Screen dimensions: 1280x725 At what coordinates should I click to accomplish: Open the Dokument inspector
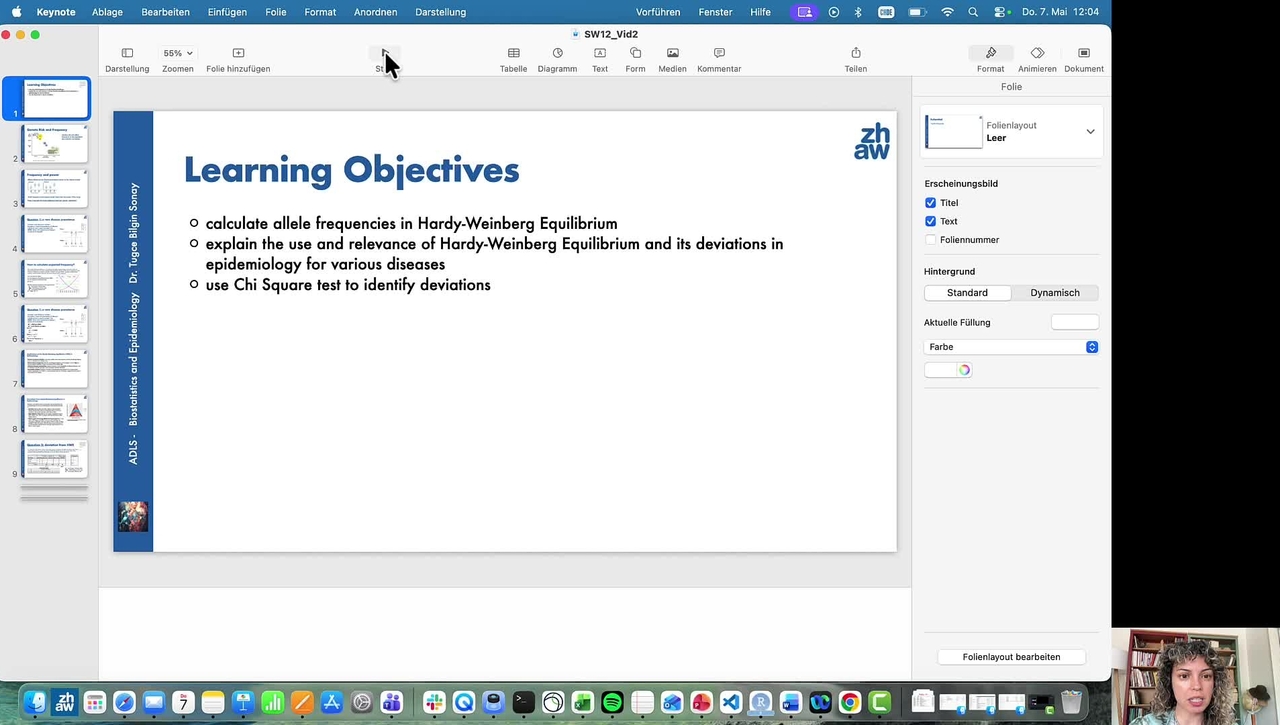pyautogui.click(x=1084, y=60)
